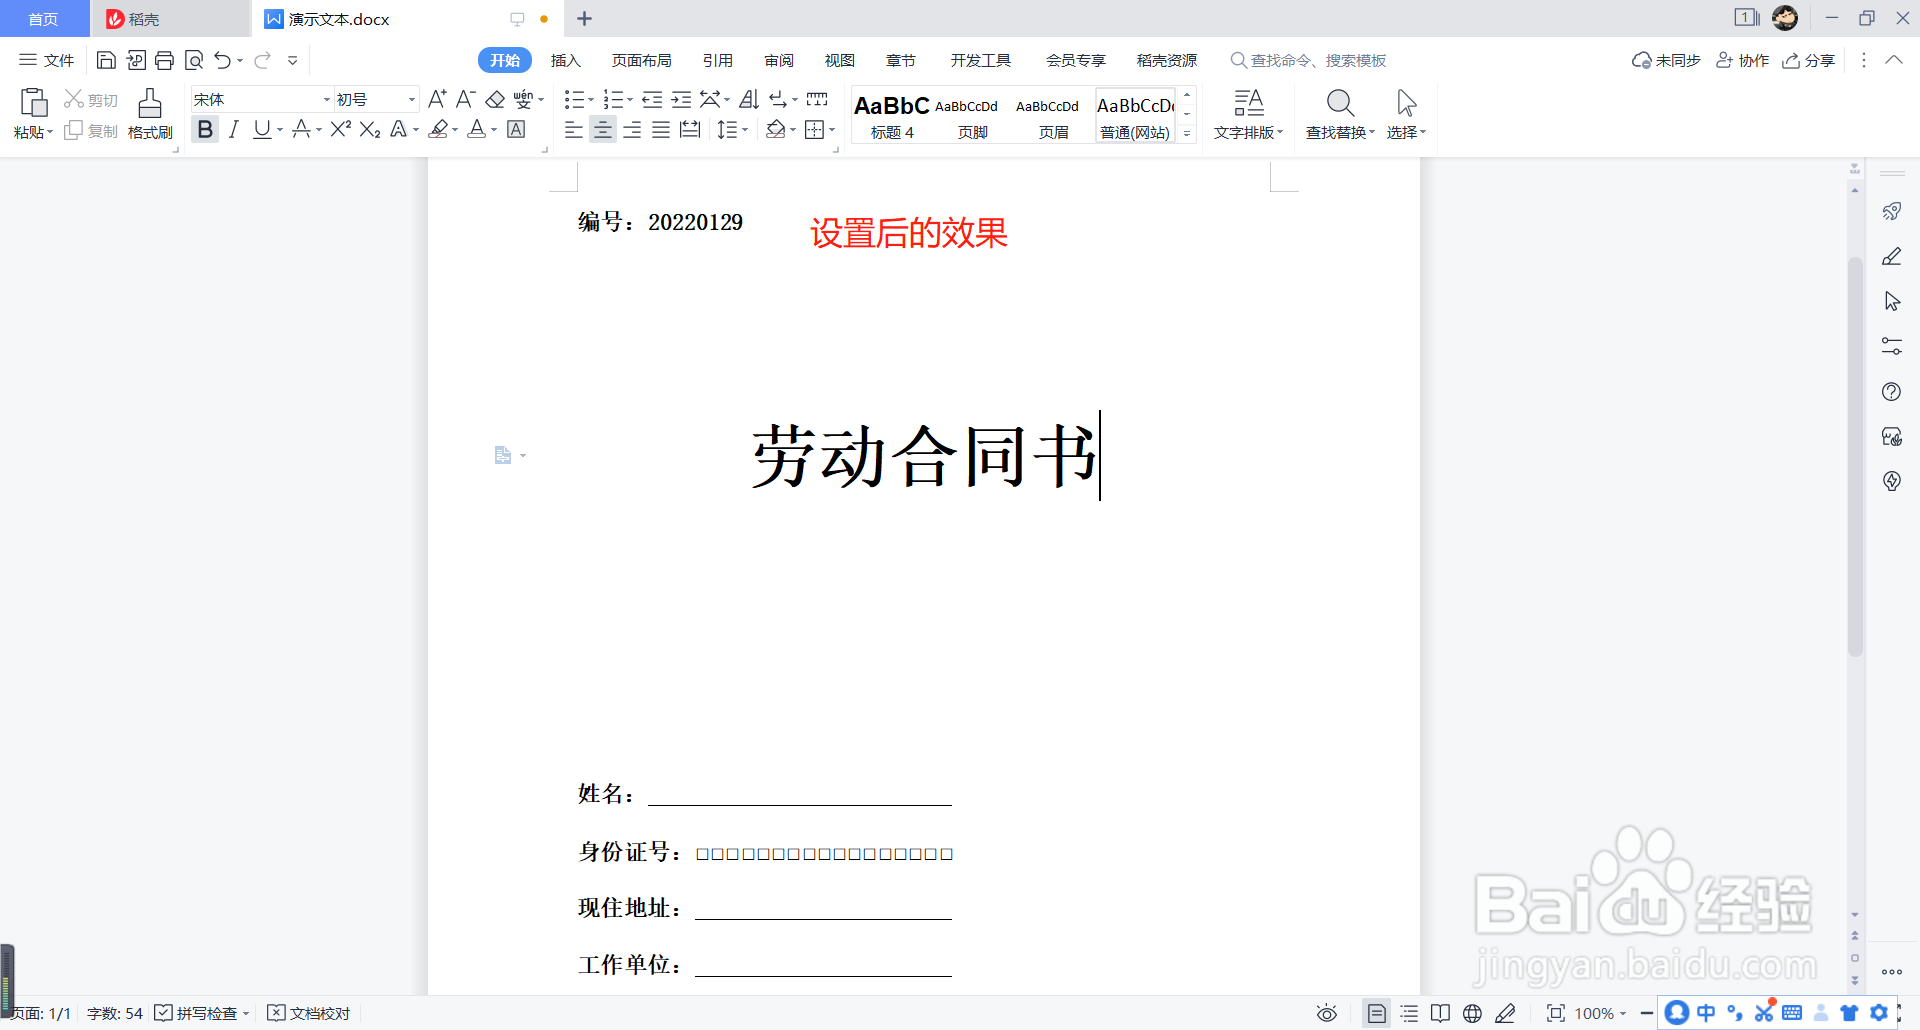This screenshot has height=1030, width=1920.
Task: Click the Collaborate (协作) button
Action: (1743, 60)
